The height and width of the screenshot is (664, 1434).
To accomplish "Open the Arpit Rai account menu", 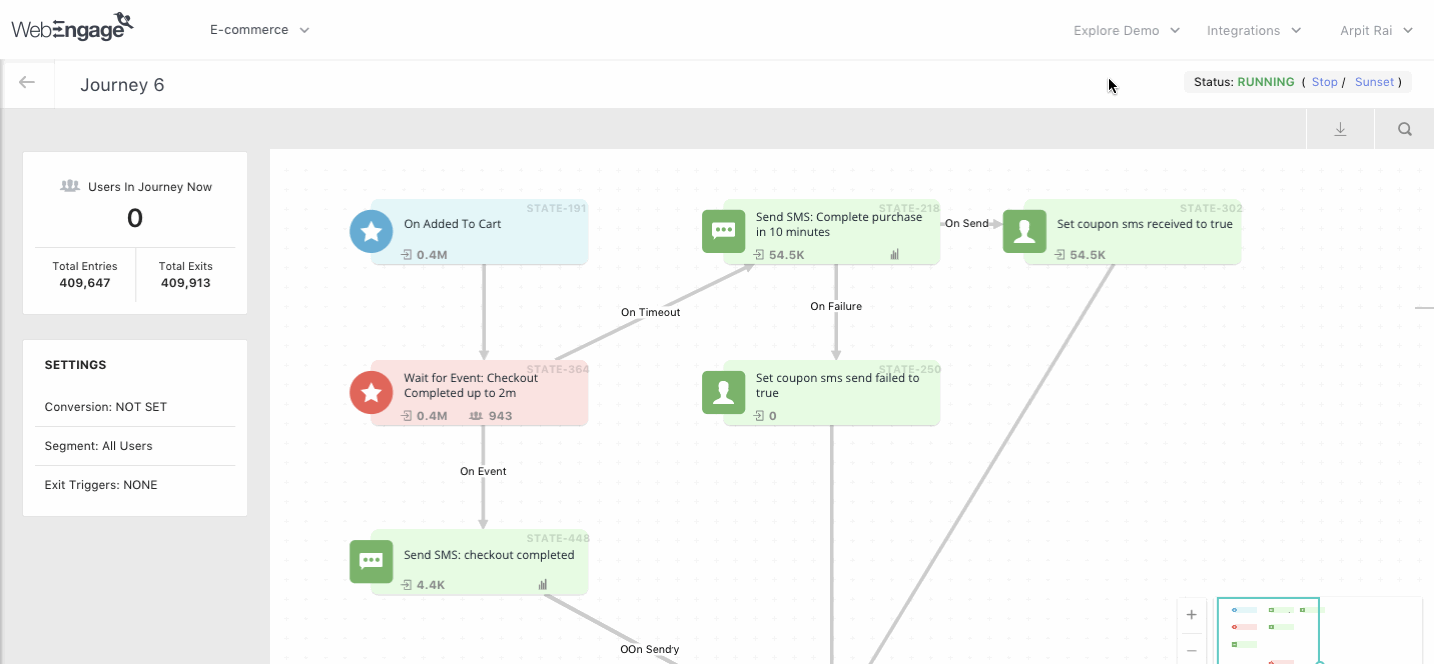I will click(1375, 31).
